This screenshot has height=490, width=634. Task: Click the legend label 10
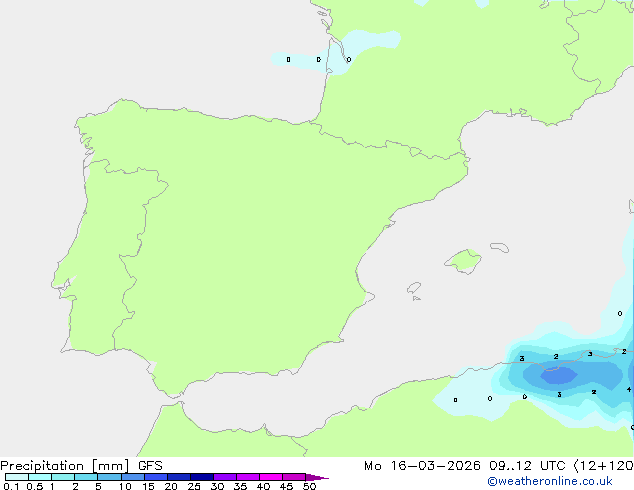125,486
